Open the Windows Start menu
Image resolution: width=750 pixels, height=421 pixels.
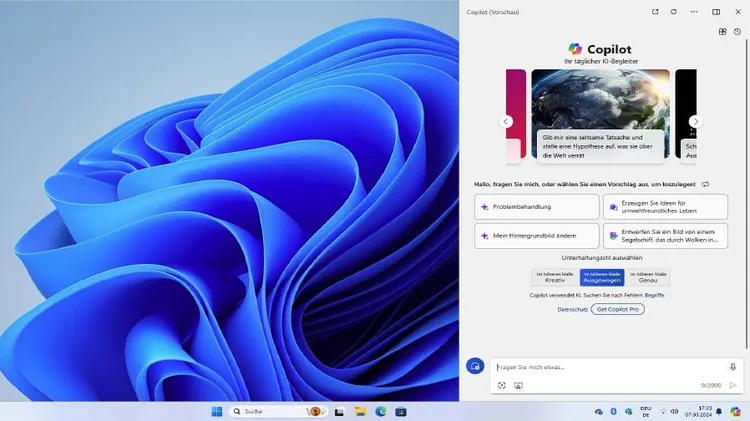click(217, 411)
